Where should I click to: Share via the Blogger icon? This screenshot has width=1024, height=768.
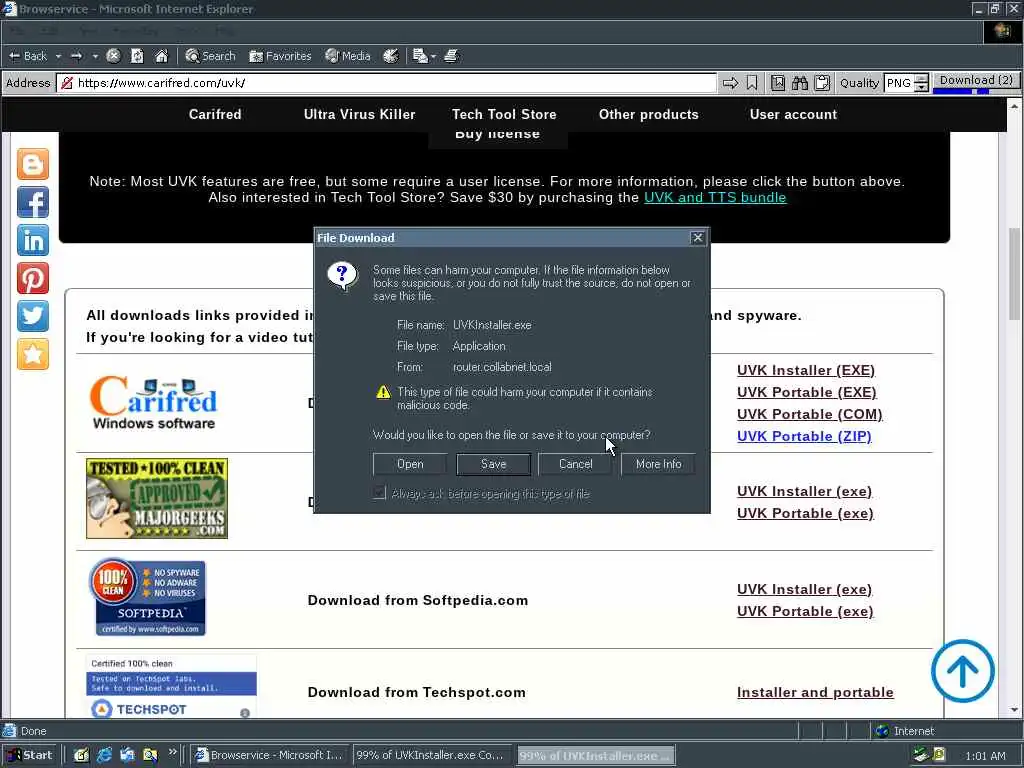[x=33, y=164]
